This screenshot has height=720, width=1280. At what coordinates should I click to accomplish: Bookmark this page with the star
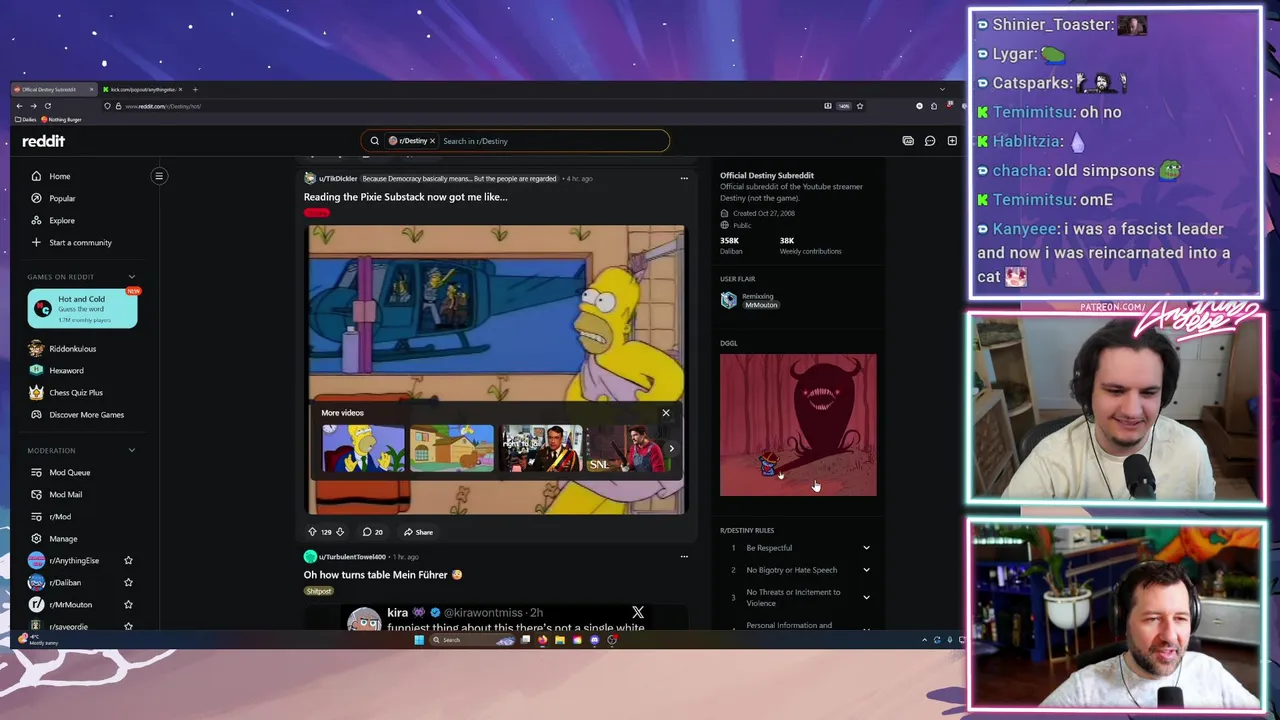click(860, 106)
